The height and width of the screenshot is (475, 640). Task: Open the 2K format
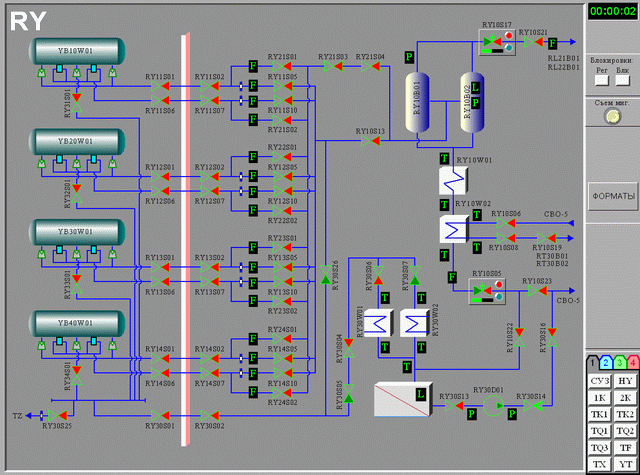(x=625, y=398)
